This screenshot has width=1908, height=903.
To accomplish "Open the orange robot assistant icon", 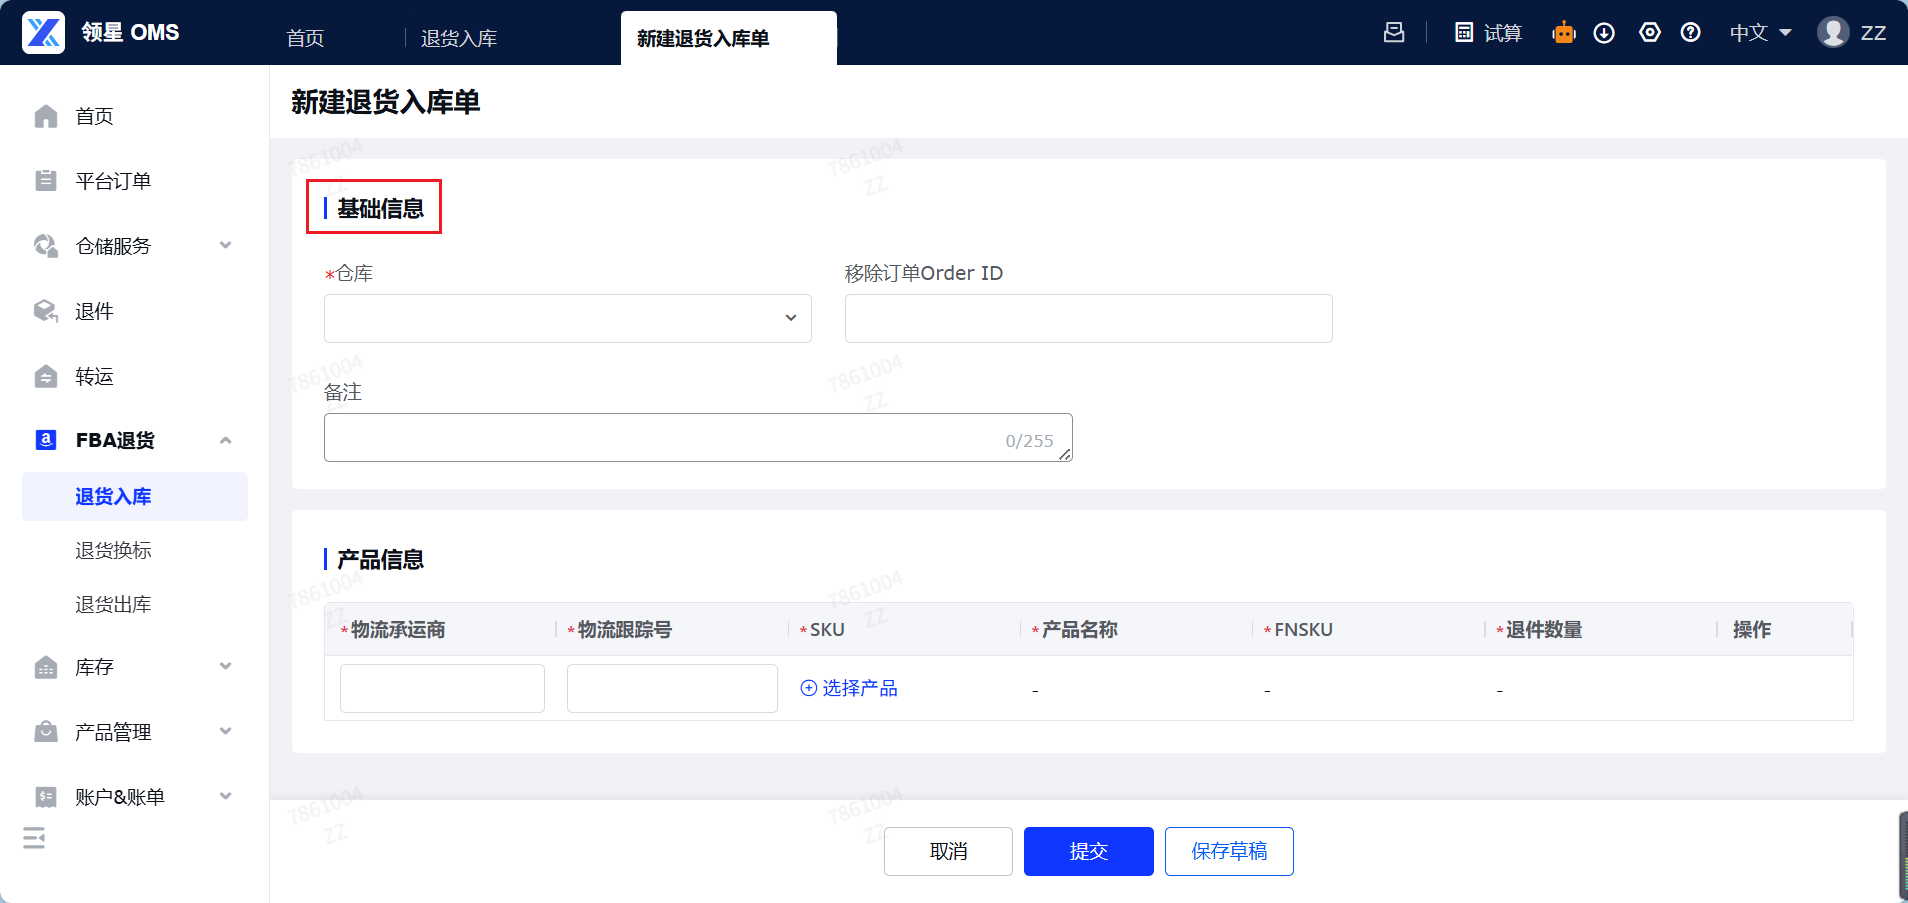I will (1564, 33).
